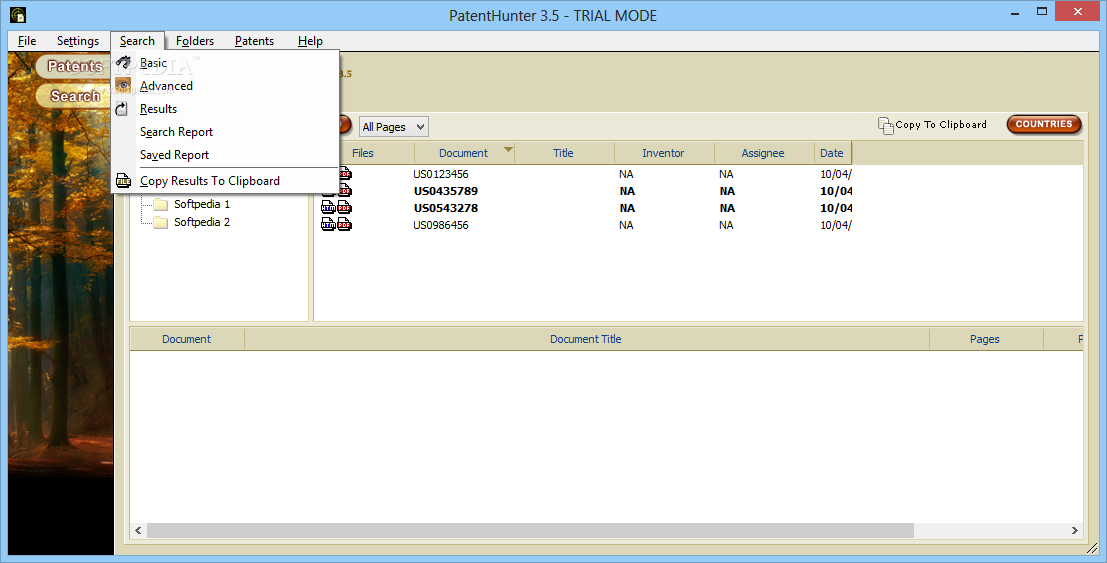Click the PatentHunter app icon in title bar
This screenshot has width=1107, height=563.
tap(18, 15)
